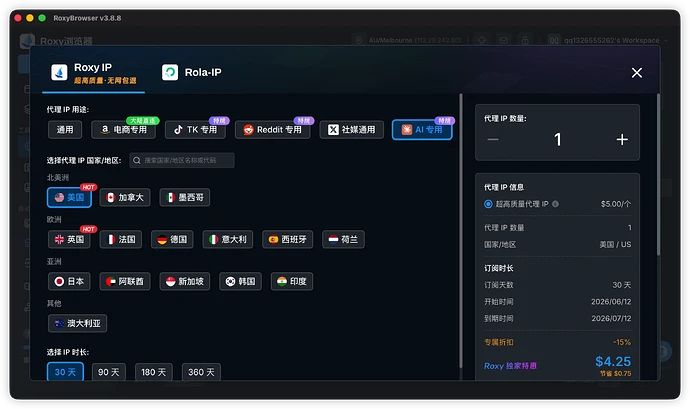Select the Reddit 专用 usage option

[x=272, y=129]
